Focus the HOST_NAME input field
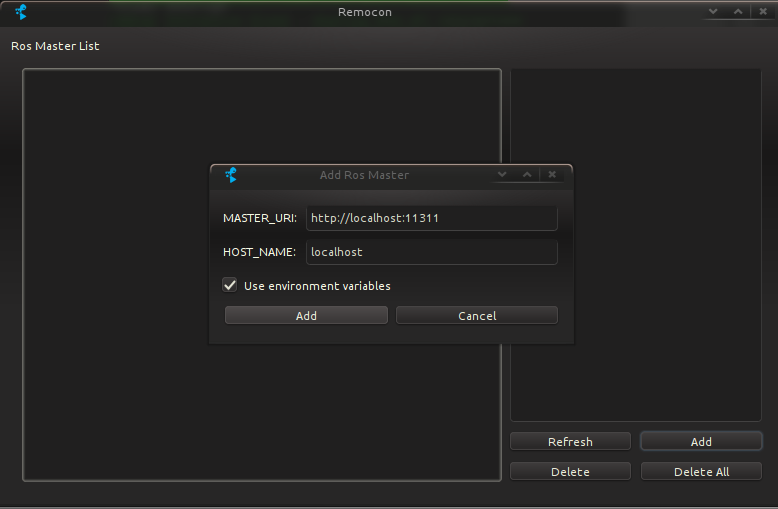The height and width of the screenshot is (509, 778). tap(431, 252)
